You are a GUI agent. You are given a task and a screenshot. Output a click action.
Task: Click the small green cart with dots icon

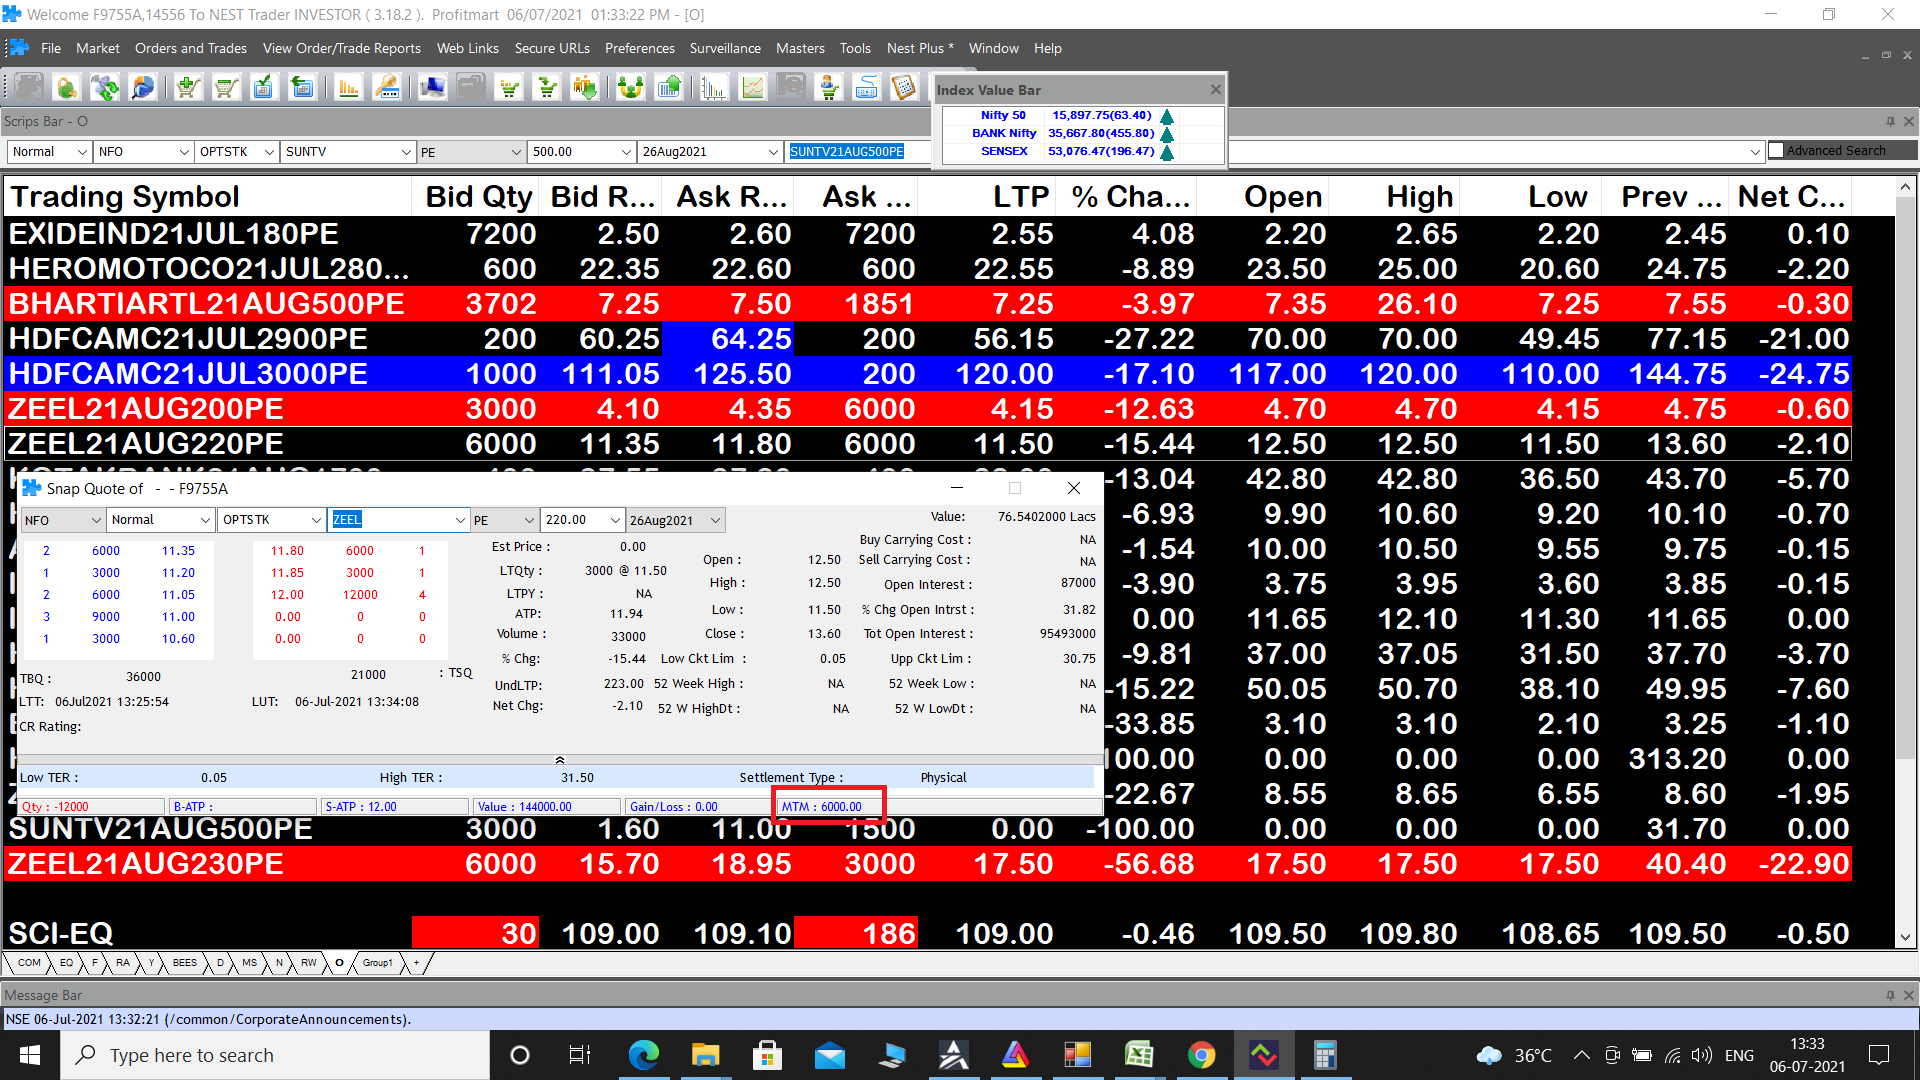510,88
